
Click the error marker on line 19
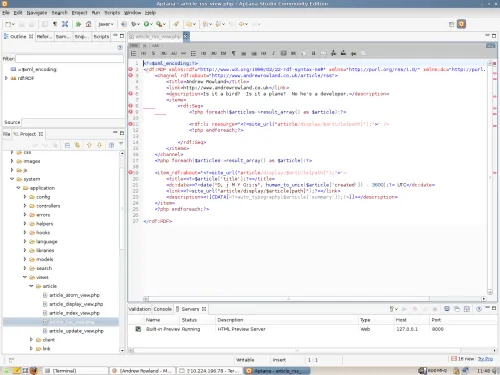pyautogui.click(x=131, y=172)
